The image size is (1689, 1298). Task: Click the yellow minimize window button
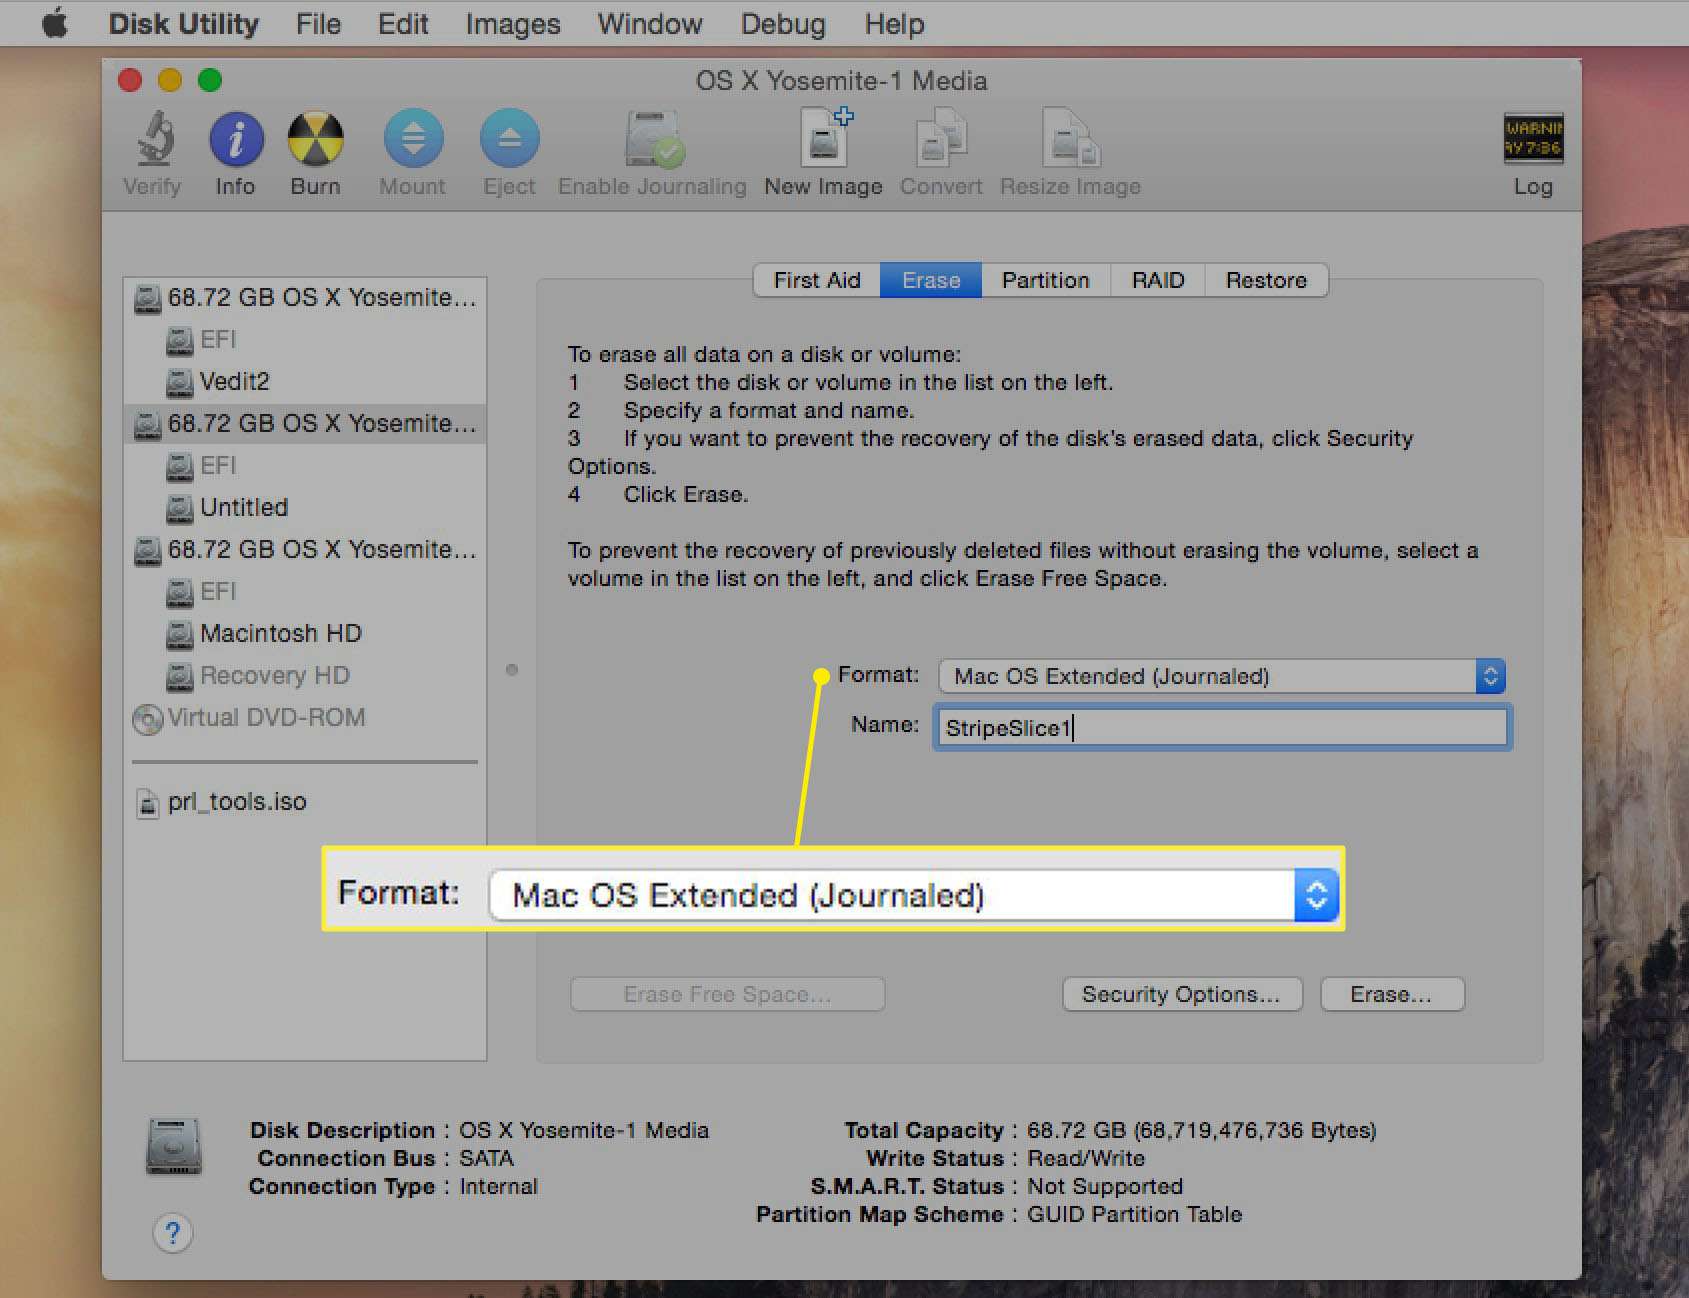coord(170,80)
